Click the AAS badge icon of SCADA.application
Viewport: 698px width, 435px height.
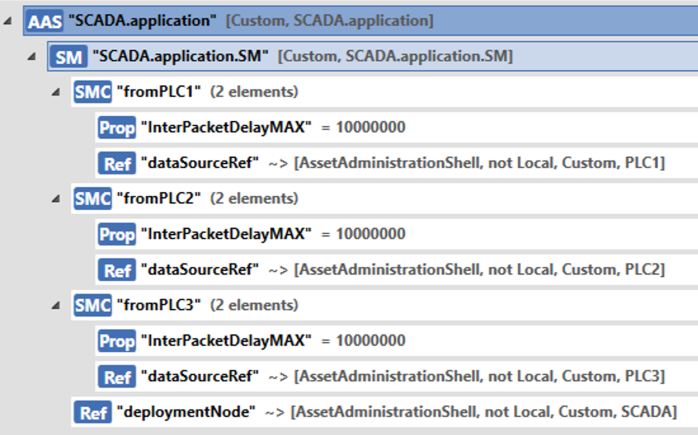[45, 21]
